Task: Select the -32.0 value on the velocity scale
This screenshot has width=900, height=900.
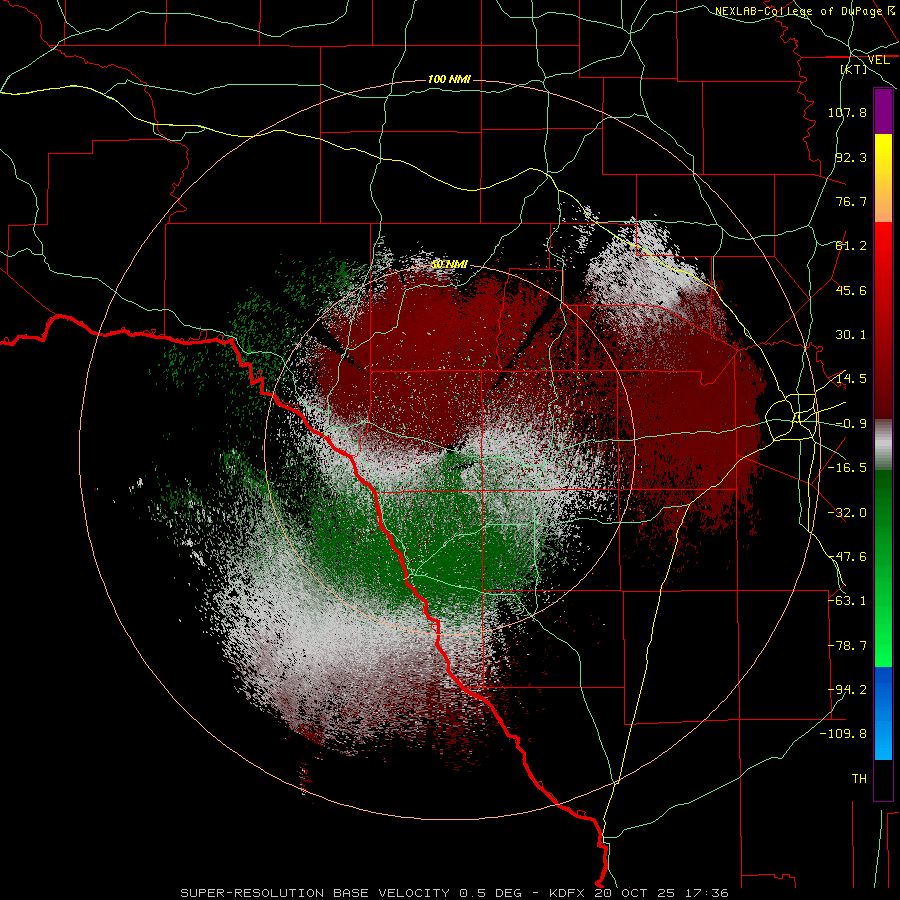Action: tap(847, 513)
